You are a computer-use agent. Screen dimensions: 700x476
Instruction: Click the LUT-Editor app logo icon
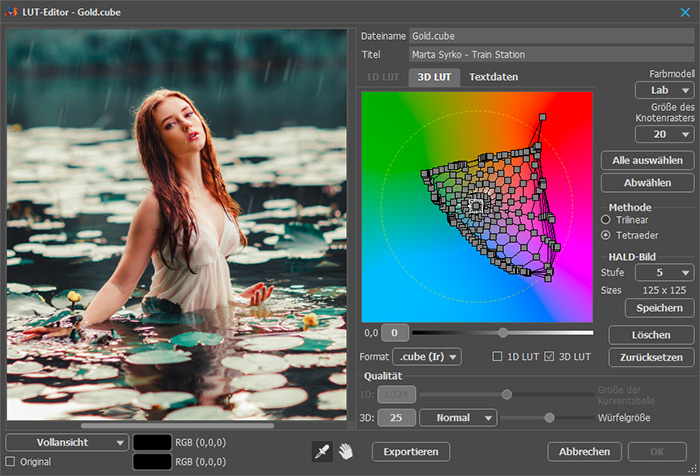click(x=11, y=12)
